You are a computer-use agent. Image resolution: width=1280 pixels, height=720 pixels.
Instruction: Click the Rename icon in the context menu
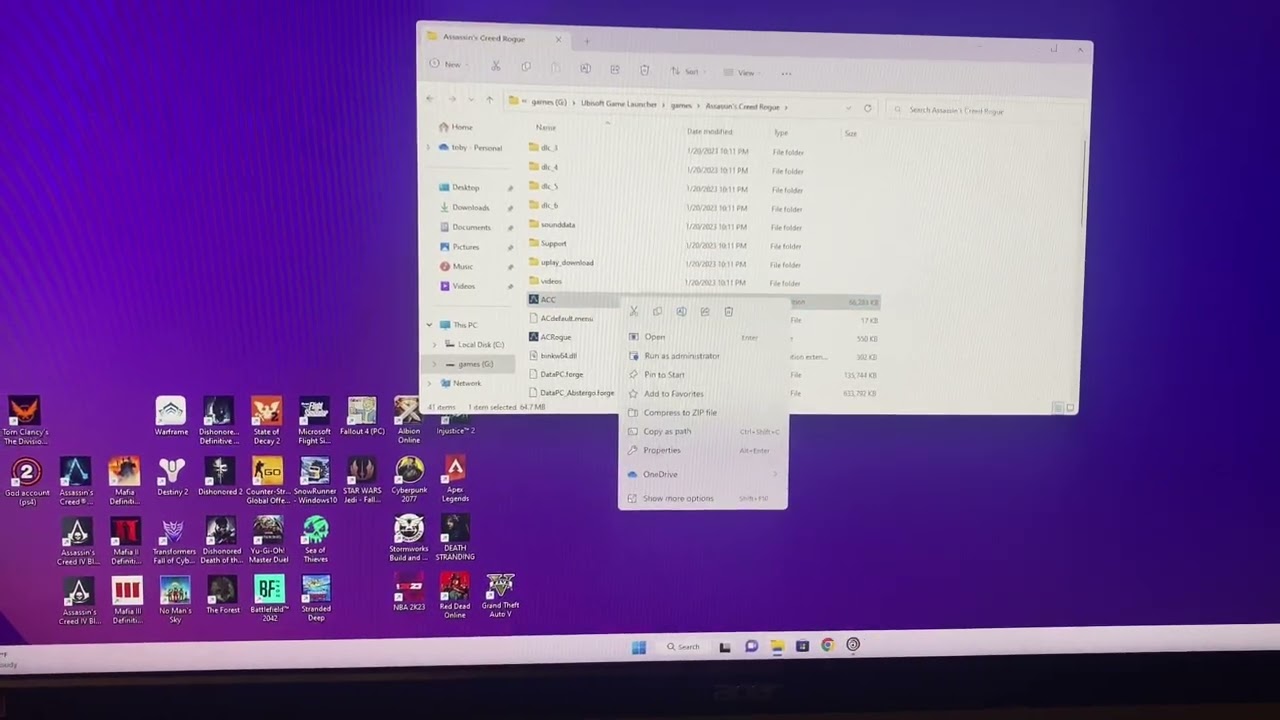click(x=681, y=311)
